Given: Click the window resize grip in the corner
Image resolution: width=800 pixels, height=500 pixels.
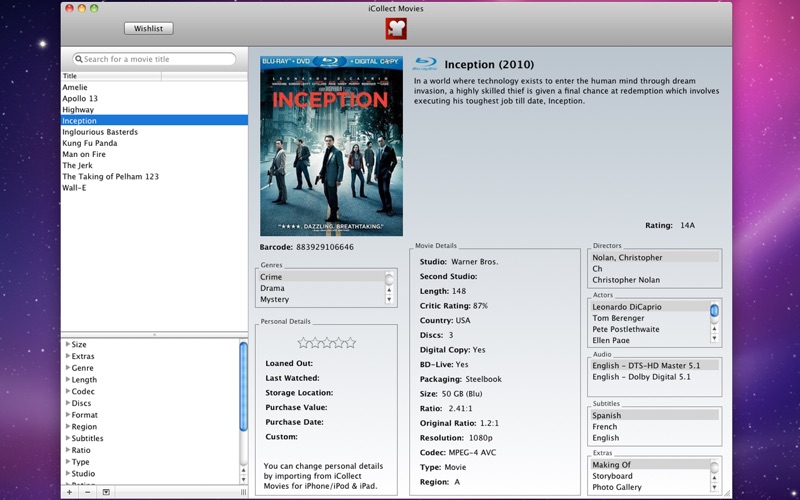Looking at the screenshot, I should pyautogui.click(x=726, y=494).
